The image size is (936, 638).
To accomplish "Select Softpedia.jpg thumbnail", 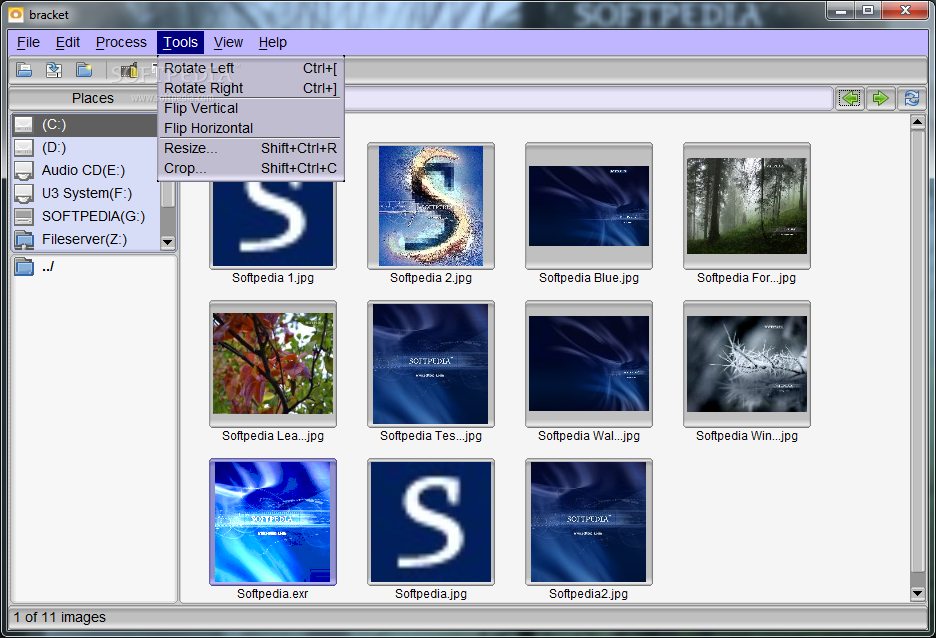I will coord(431,522).
